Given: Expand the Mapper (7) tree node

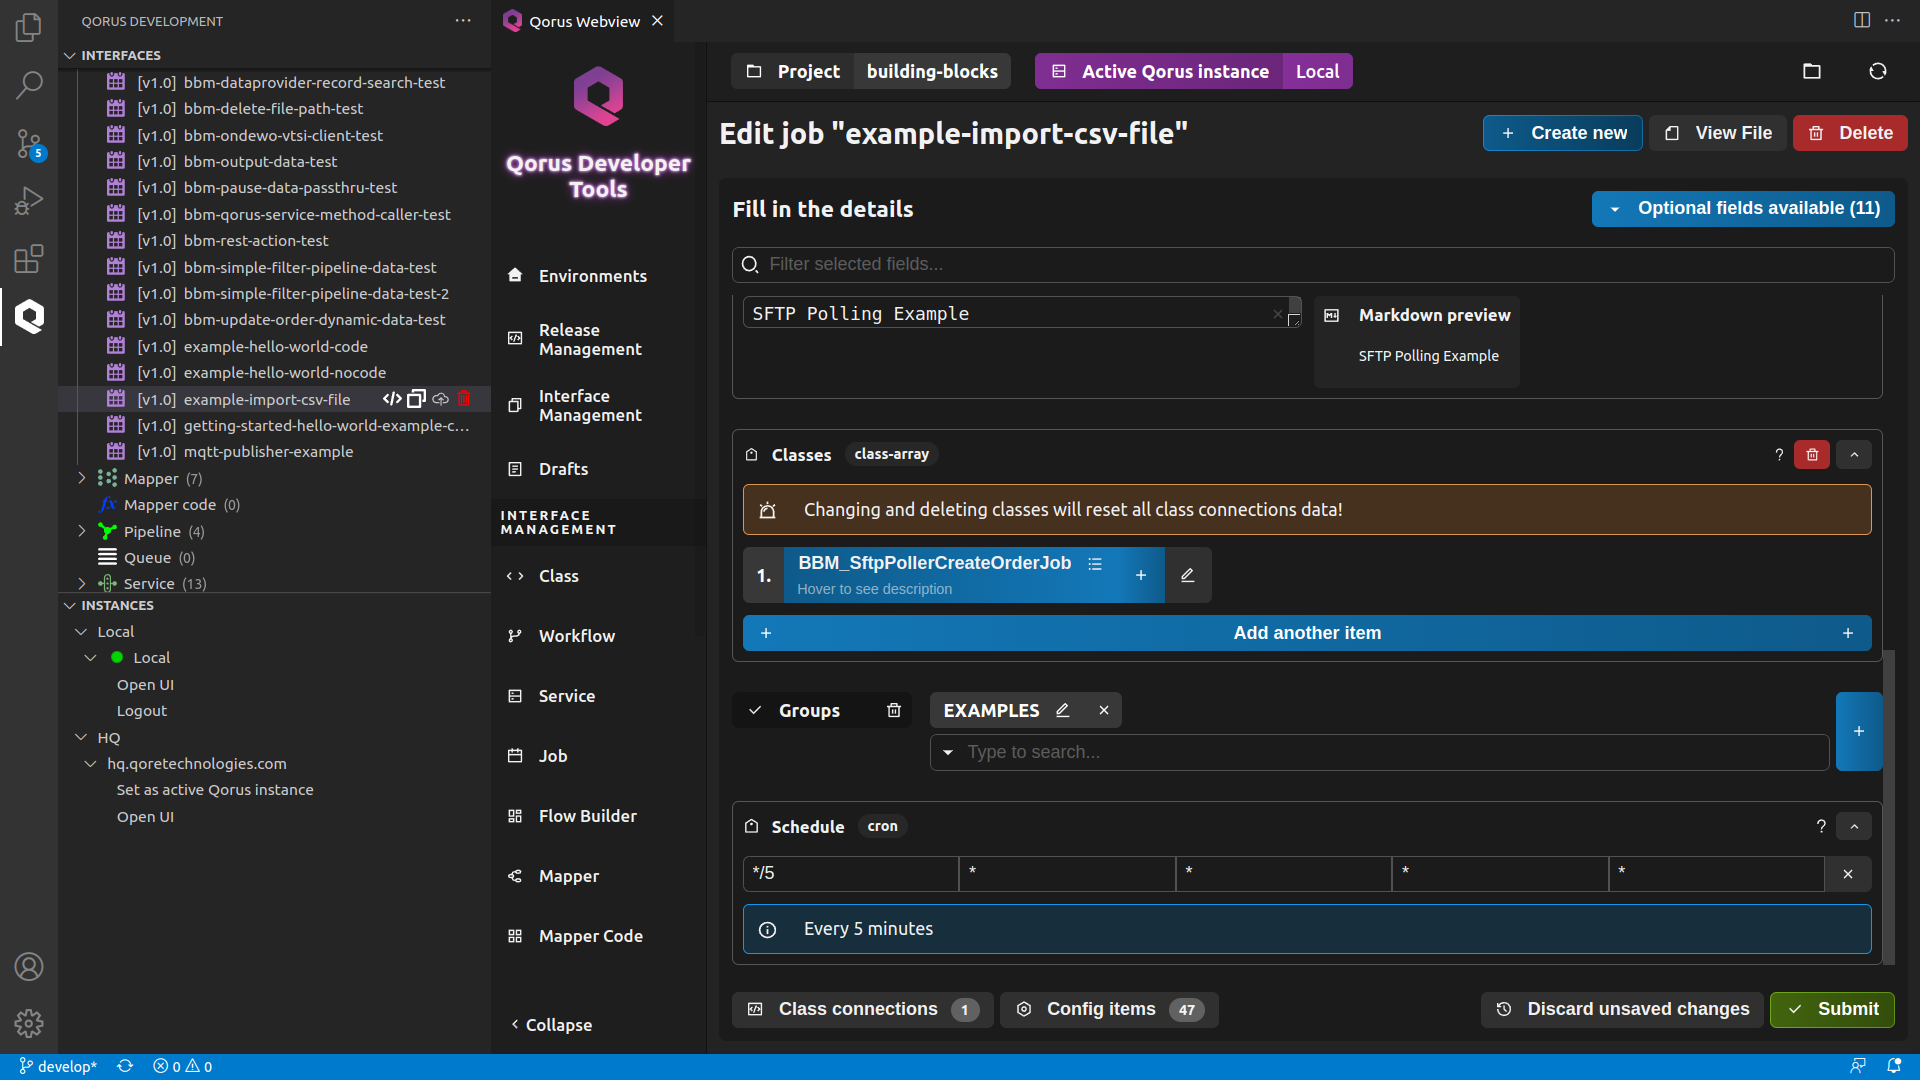Looking at the screenshot, I should [82, 478].
